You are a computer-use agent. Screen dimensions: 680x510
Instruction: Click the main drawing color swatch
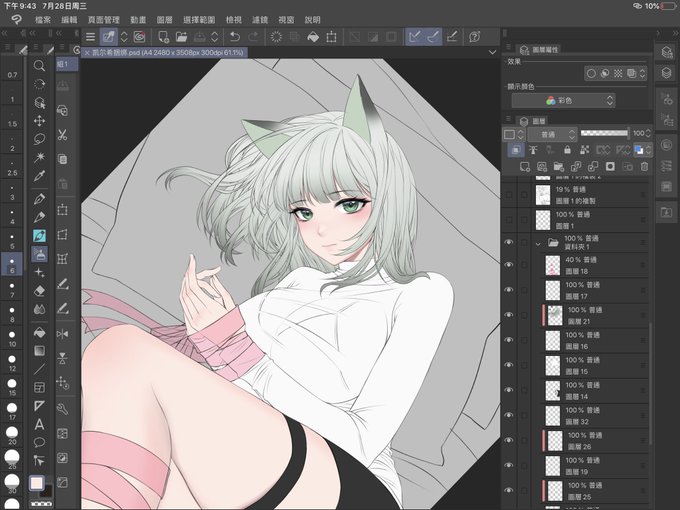click(36, 483)
